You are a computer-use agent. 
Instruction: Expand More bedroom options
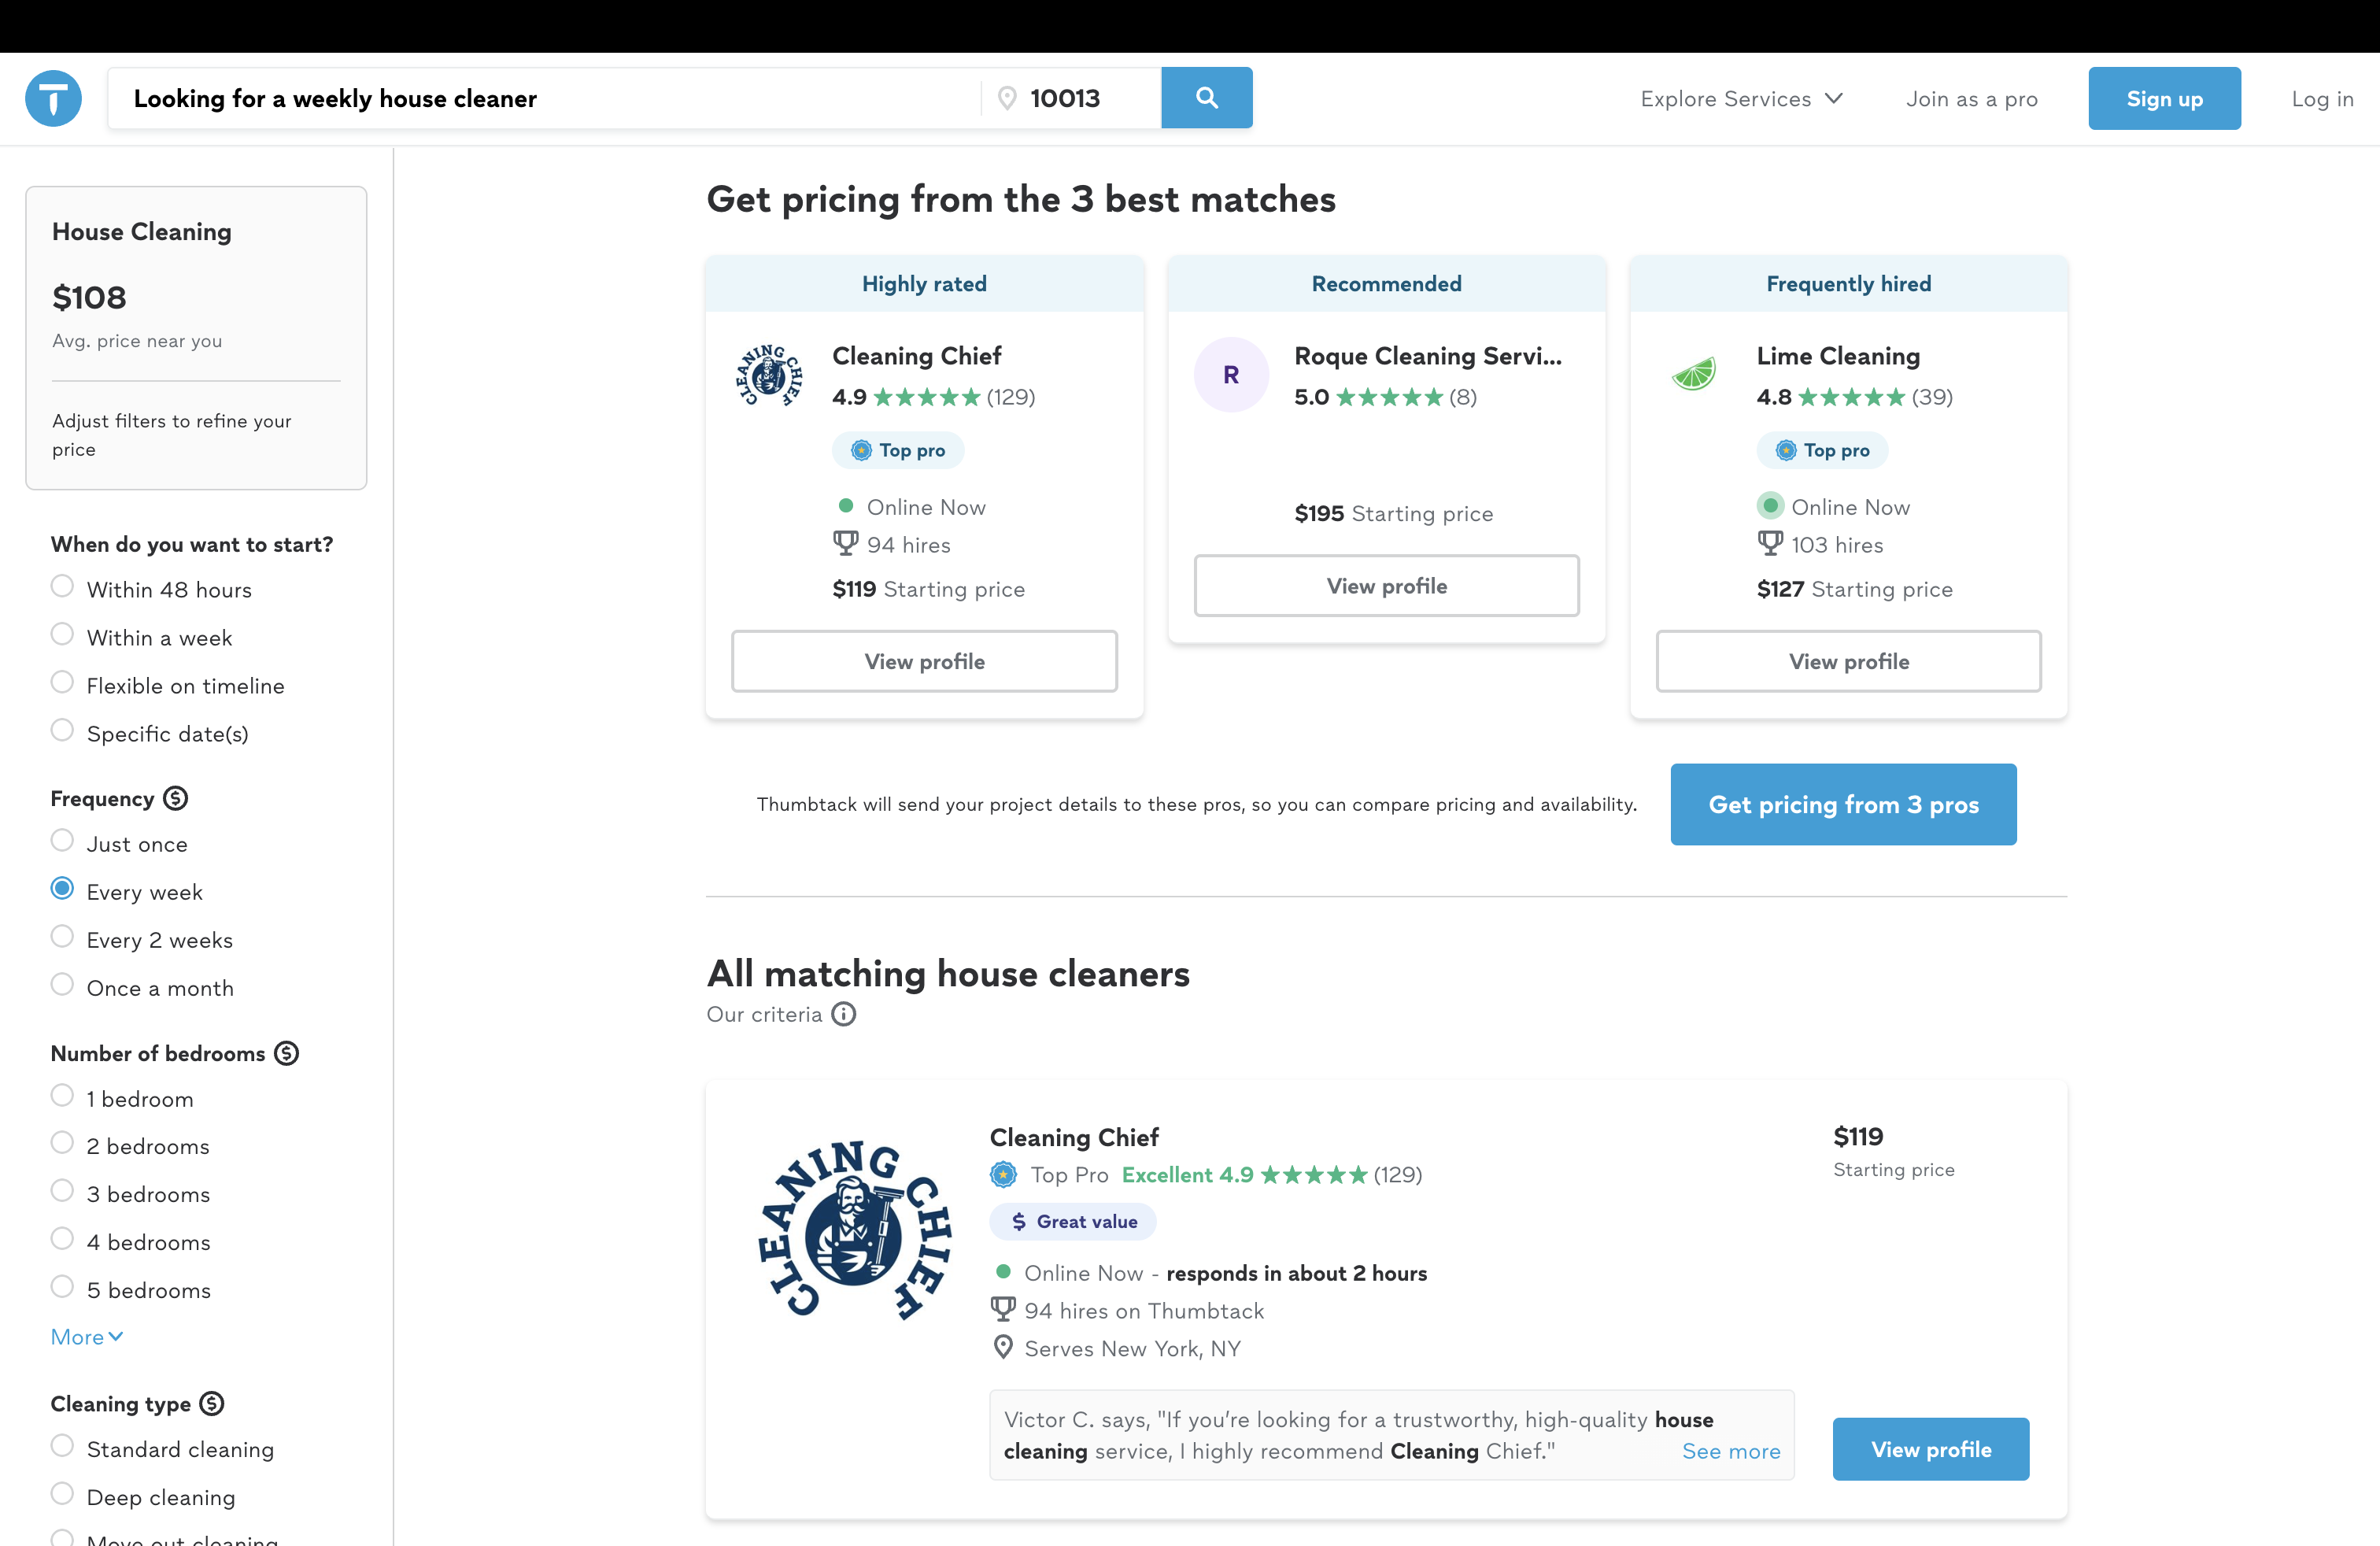(86, 1336)
